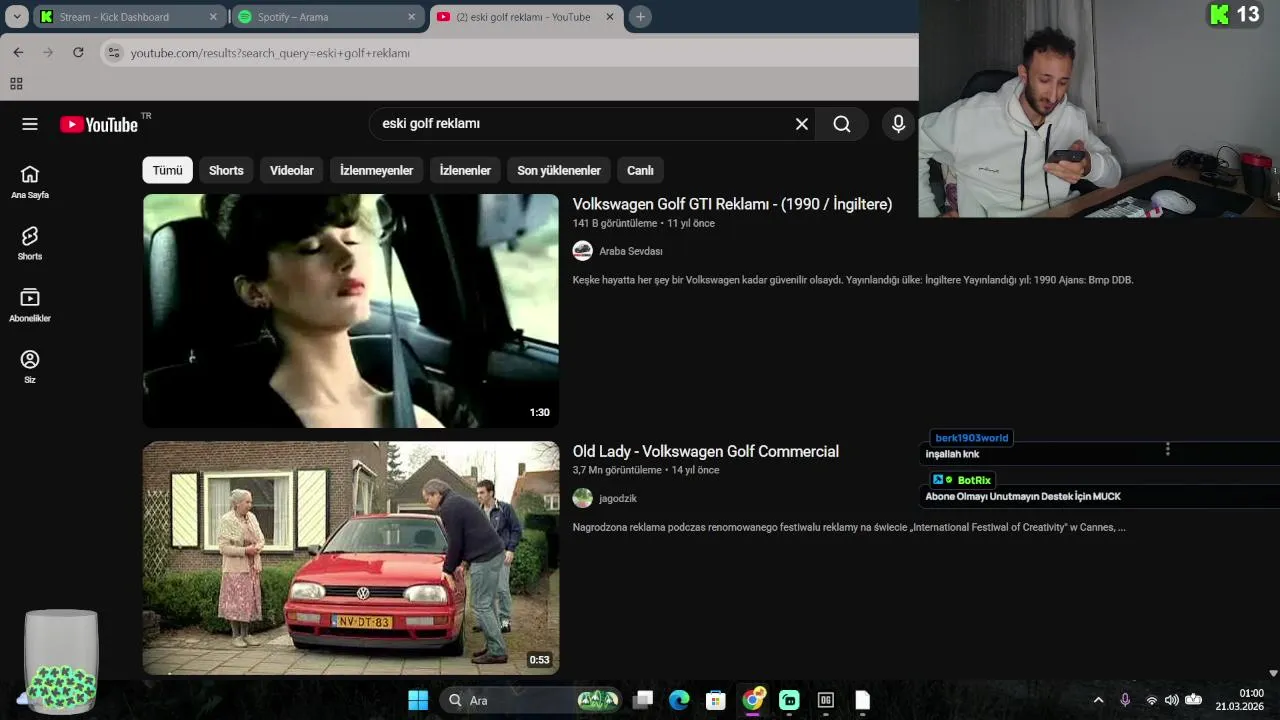The width and height of the screenshot is (1280, 720).
Task: Launch Microsoft Edge from taskbar
Action: pyautogui.click(x=679, y=700)
